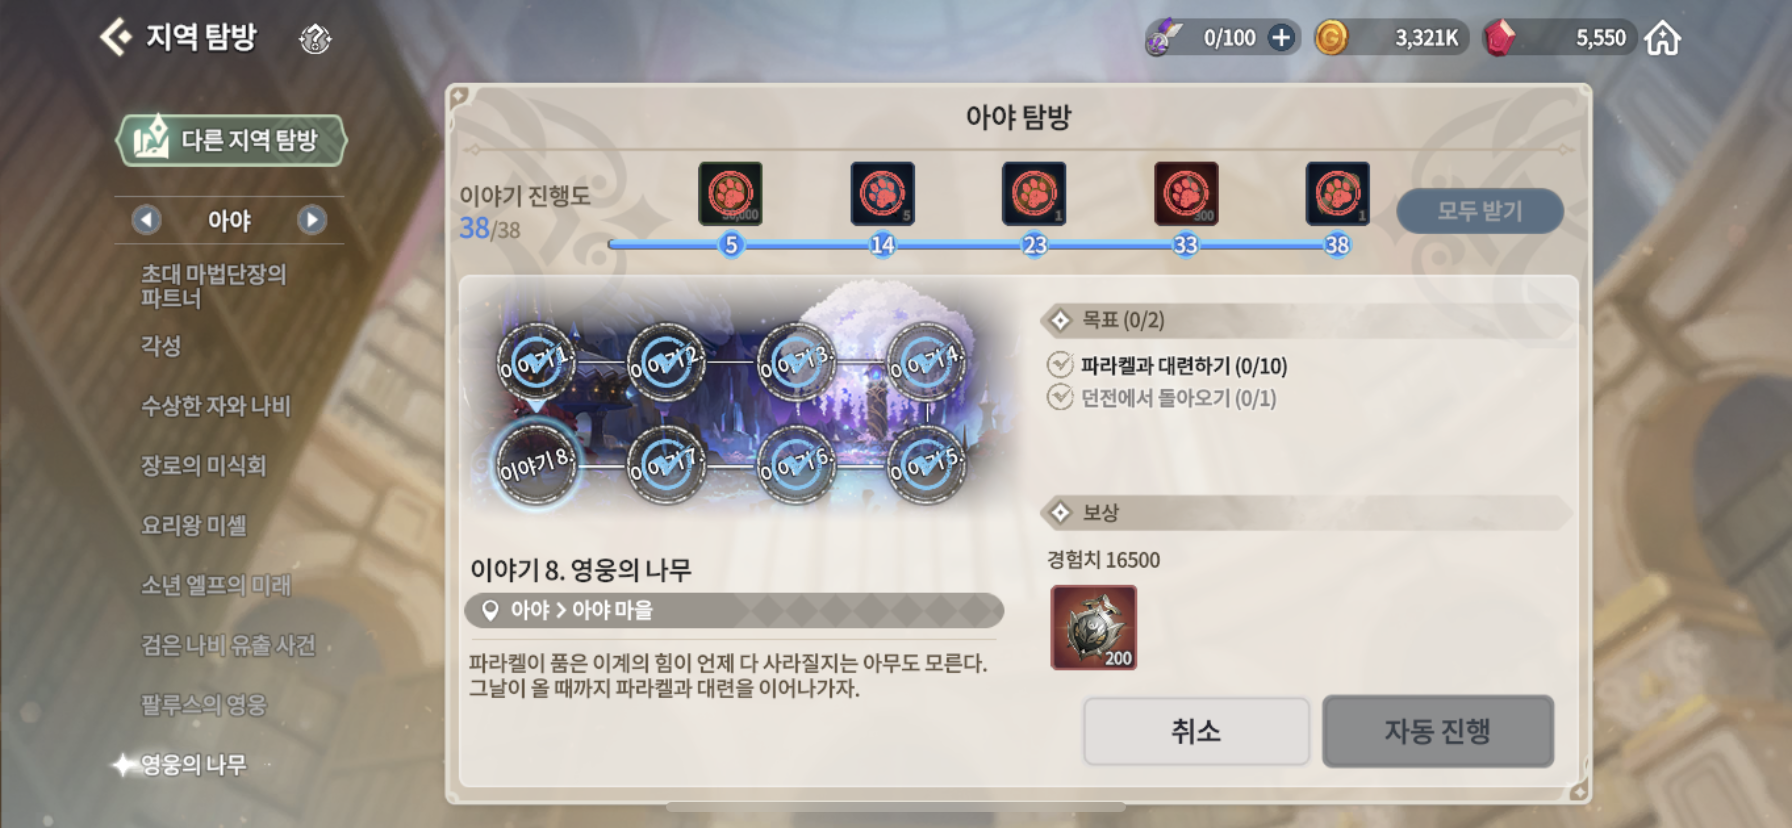The width and height of the screenshot is (1792, 828).
Task: Claim the paw reward at milestone 5
Action: click(730, 193)
